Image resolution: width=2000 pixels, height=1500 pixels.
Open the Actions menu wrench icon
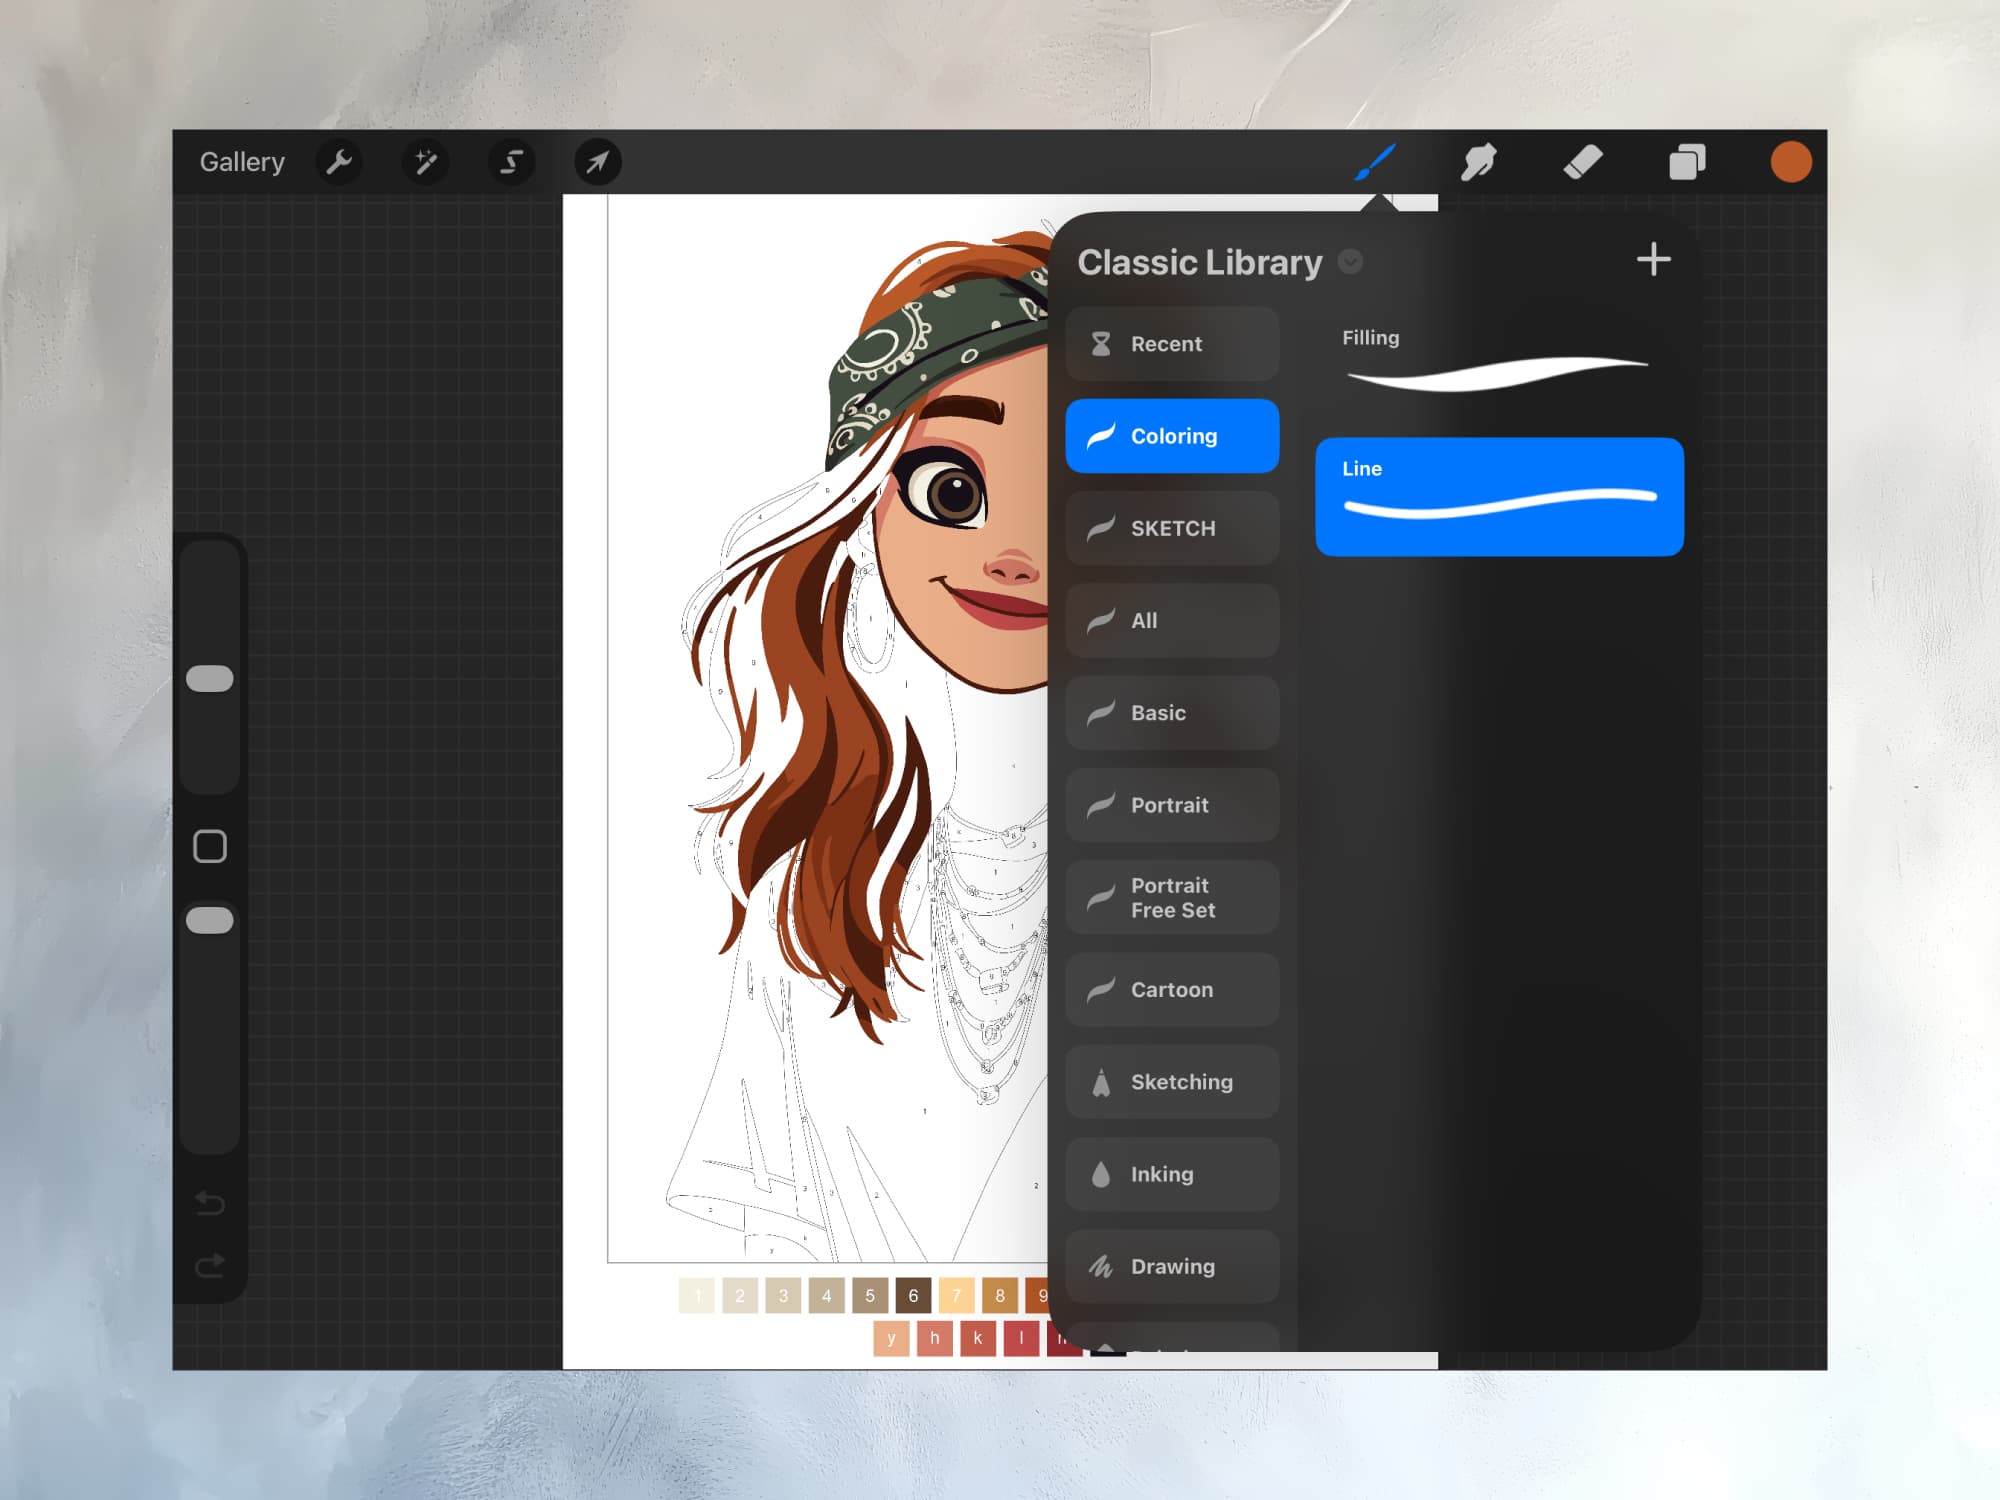coord(338,162)
